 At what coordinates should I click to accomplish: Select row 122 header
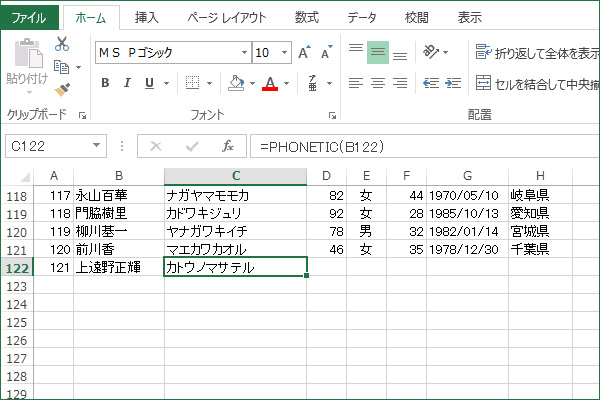coord(17,268)
